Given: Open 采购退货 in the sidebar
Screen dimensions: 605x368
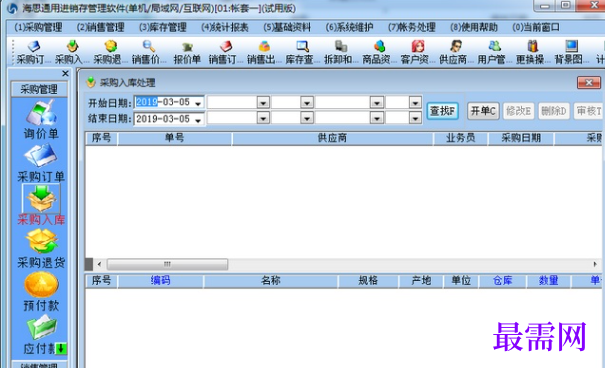Looking at the screenshot, I should pyautogui.click(x=41, y=248).
